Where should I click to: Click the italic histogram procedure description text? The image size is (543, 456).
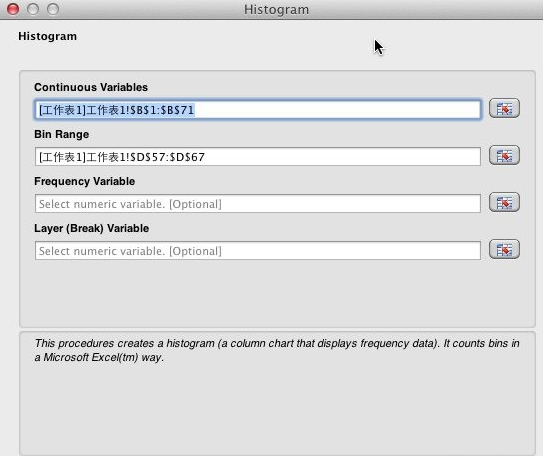277,350
